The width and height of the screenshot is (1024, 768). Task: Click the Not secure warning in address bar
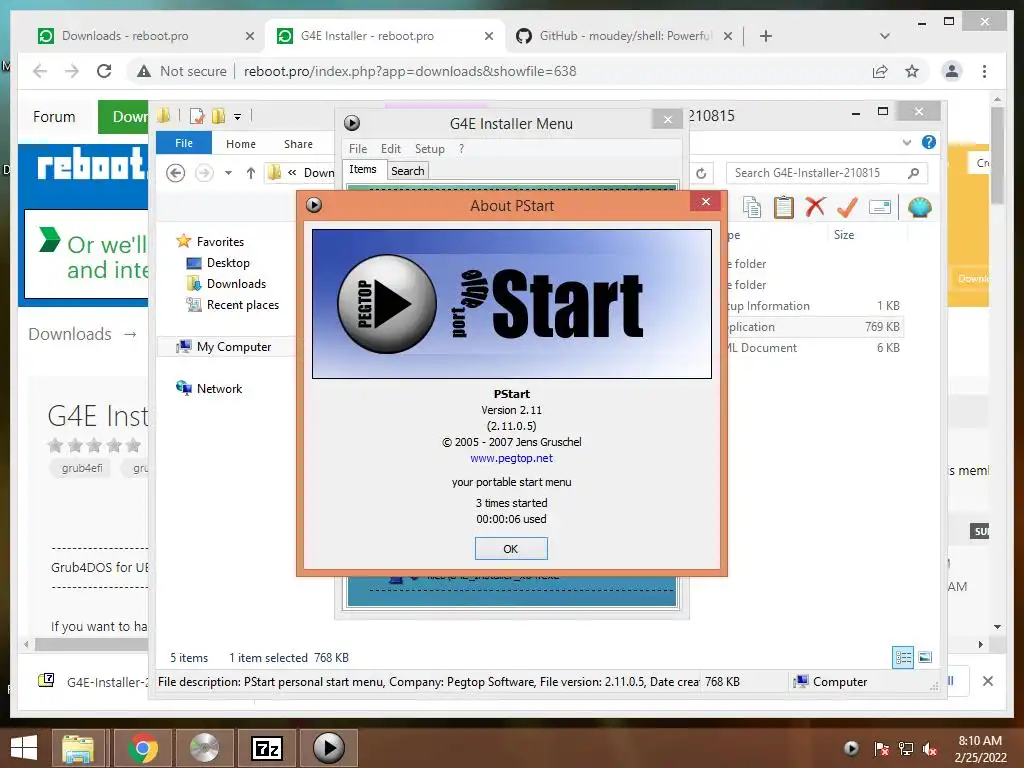(182, 71)
